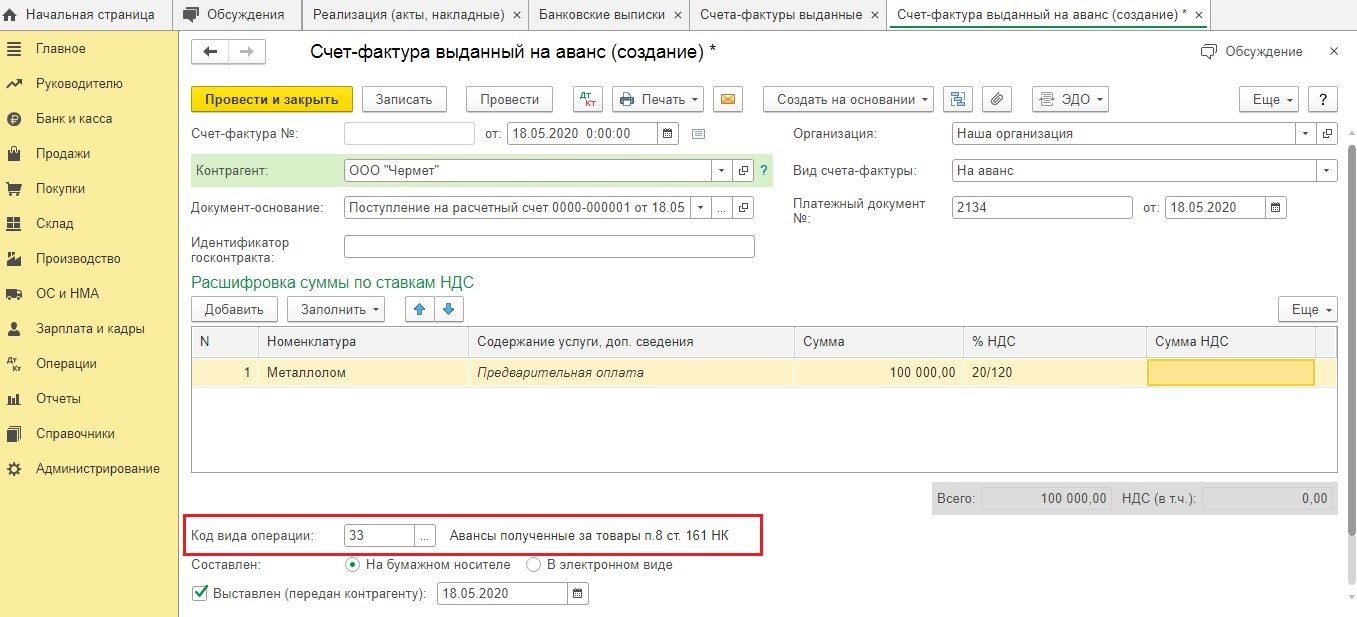Move row up with blue up arrow
1357x617 pixels.
(419, 310)
